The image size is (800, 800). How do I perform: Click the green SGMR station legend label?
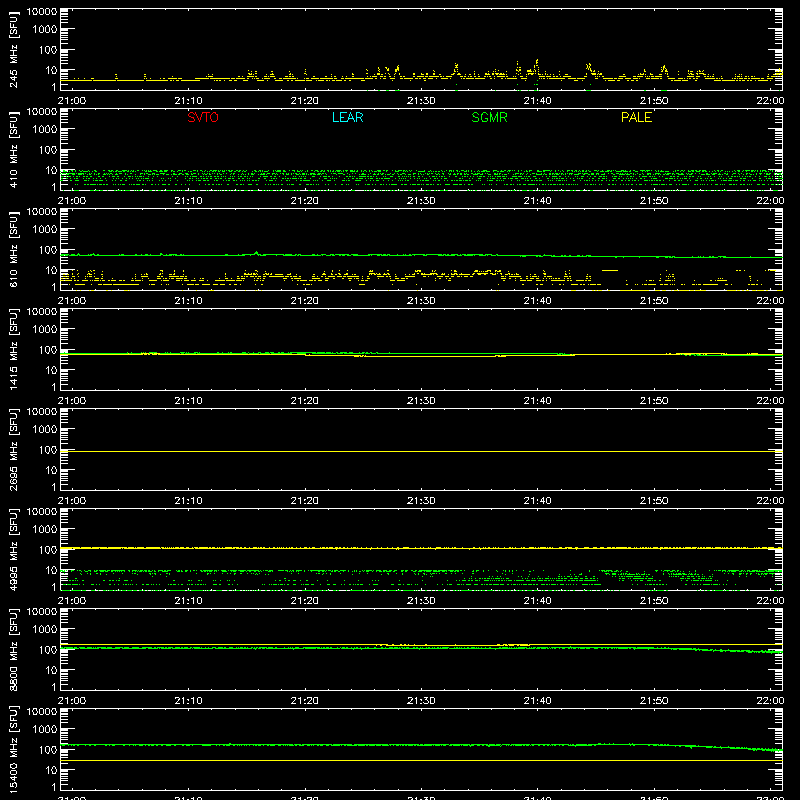[489, 117]
